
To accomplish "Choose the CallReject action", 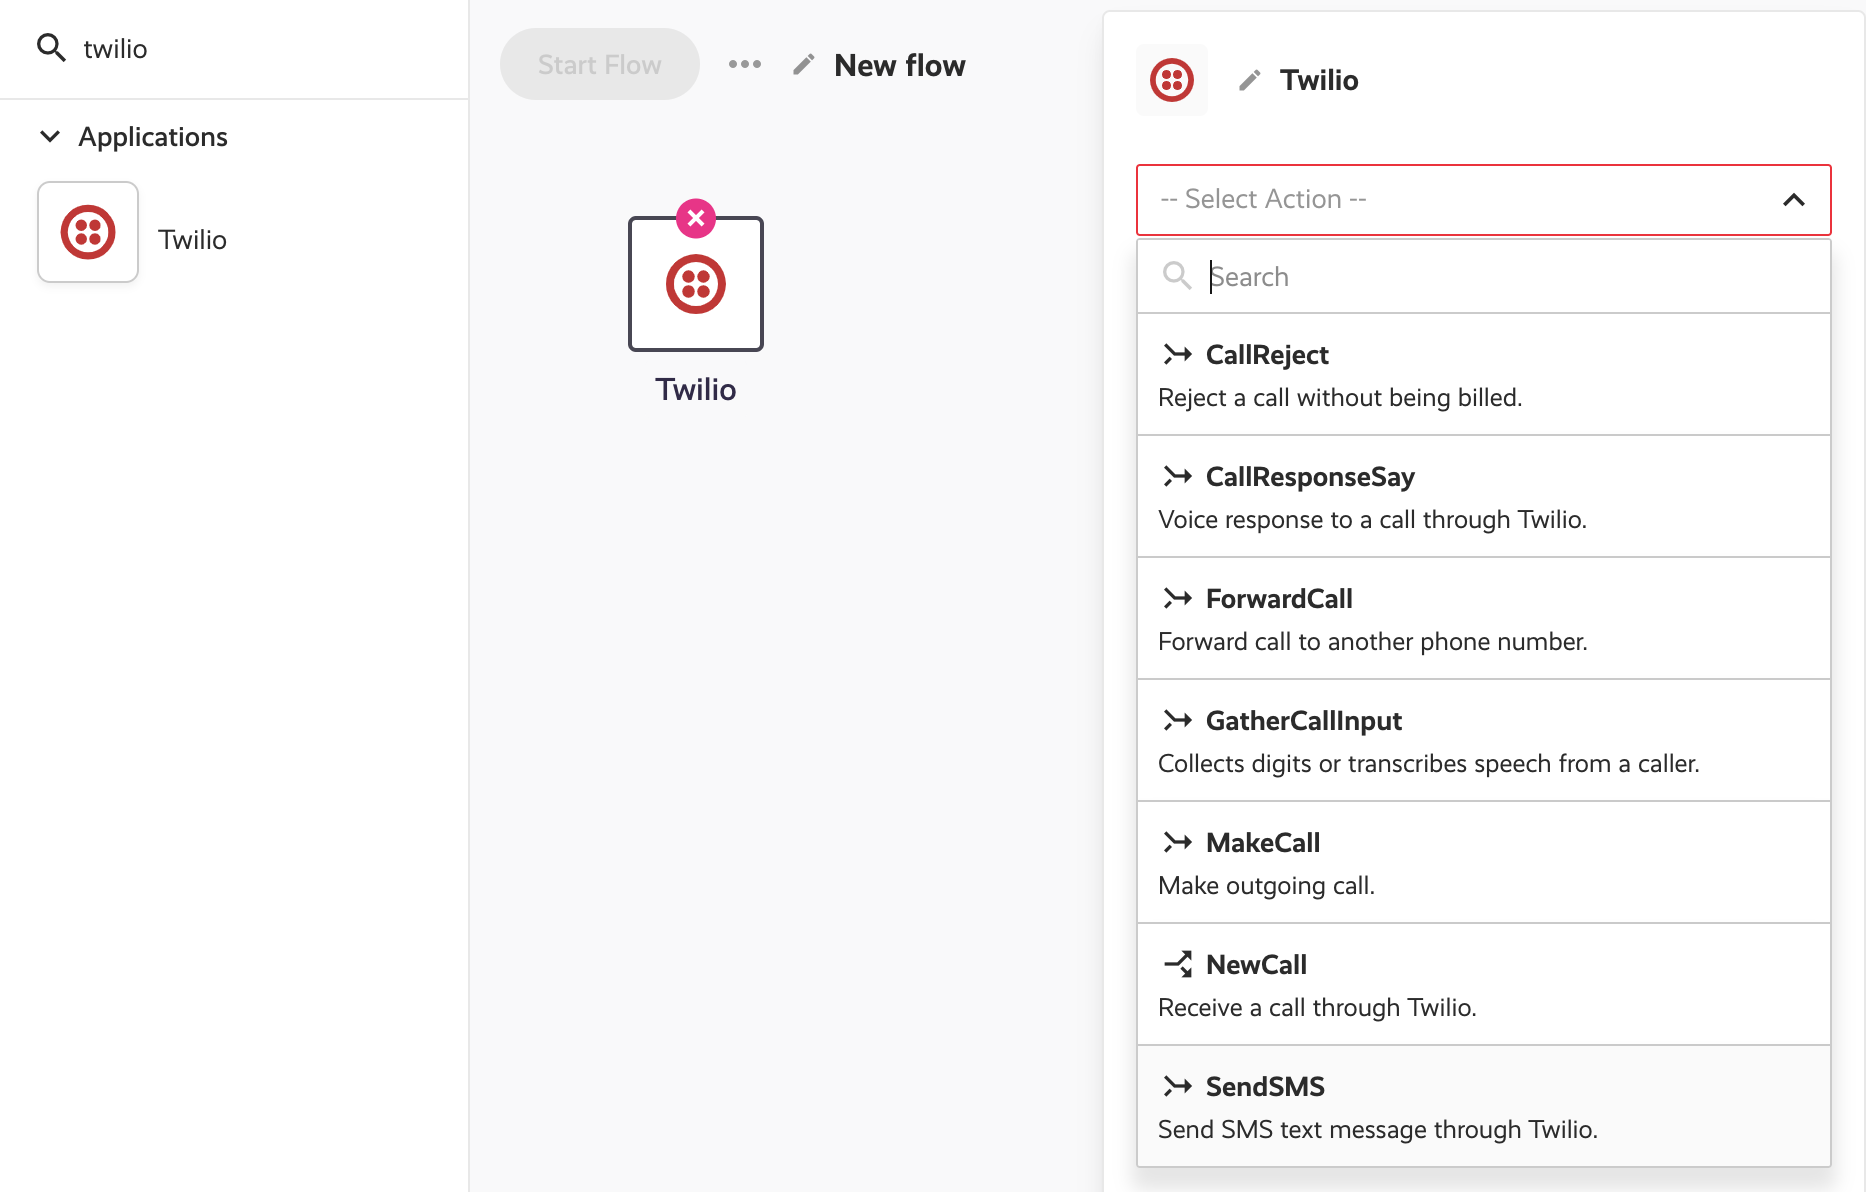I will 1483,375.
